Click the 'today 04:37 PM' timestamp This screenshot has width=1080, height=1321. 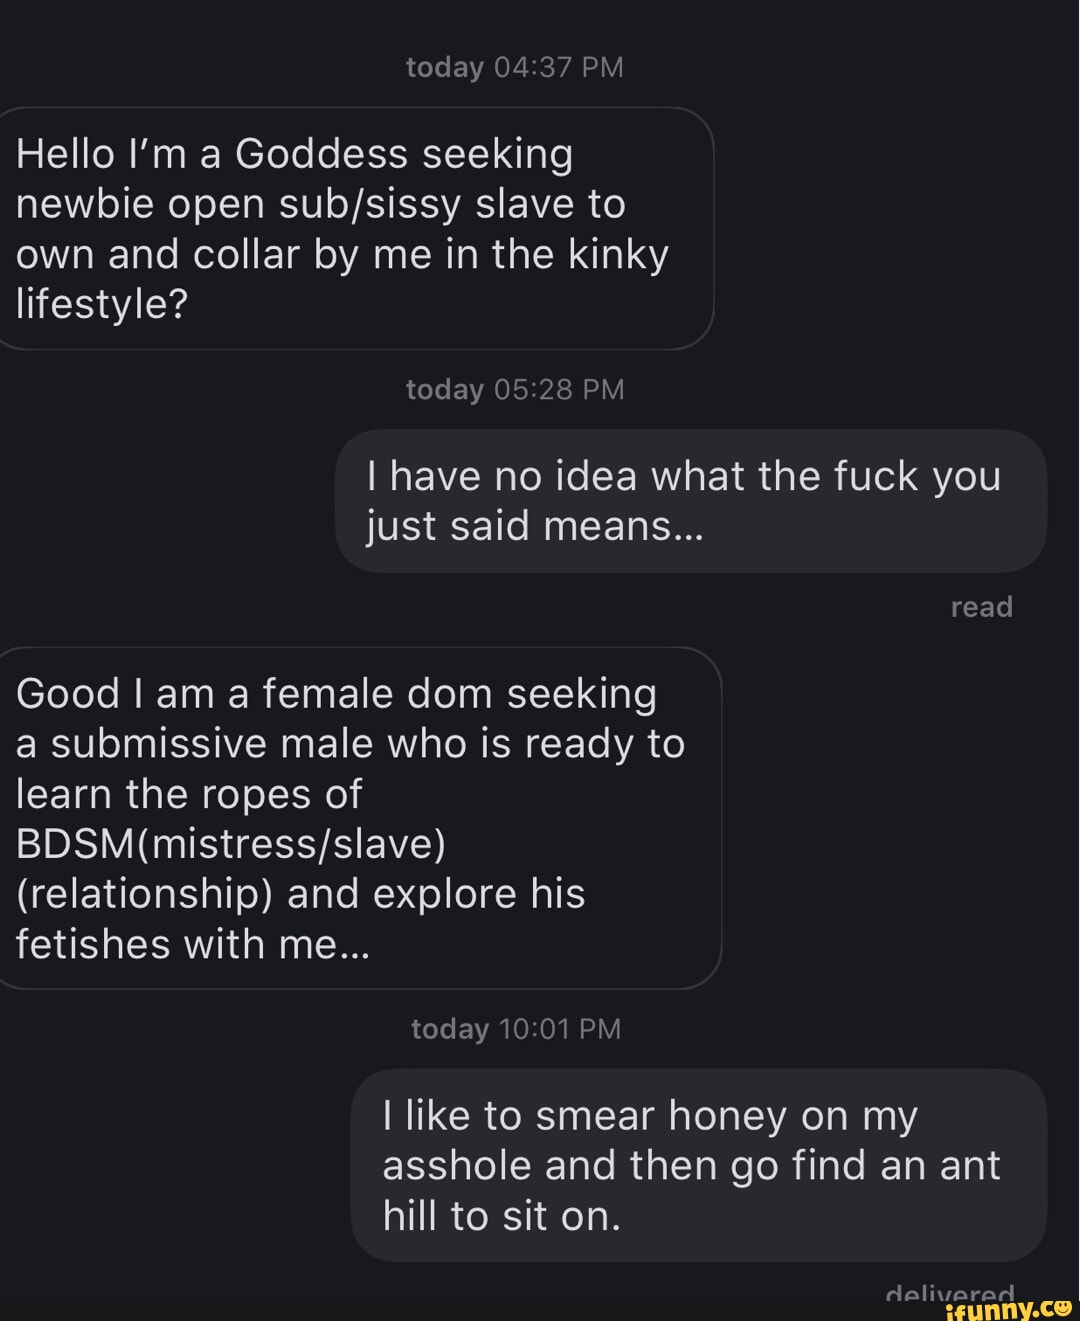[514, 67]
